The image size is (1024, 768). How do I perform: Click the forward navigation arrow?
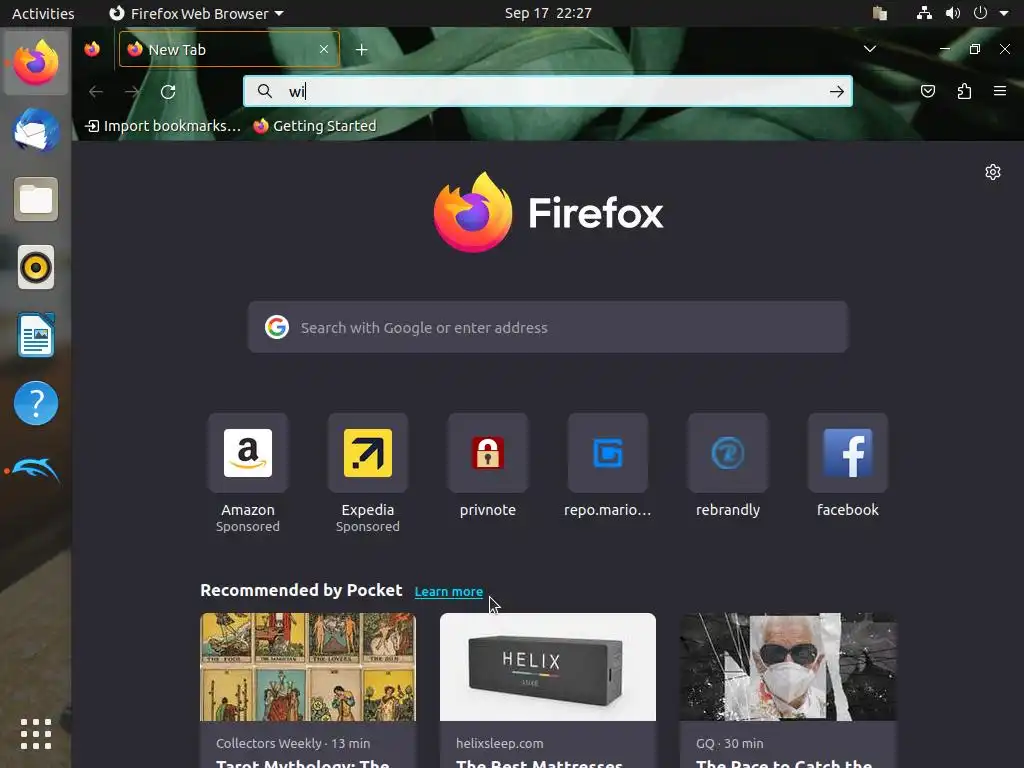click(133, 92)
